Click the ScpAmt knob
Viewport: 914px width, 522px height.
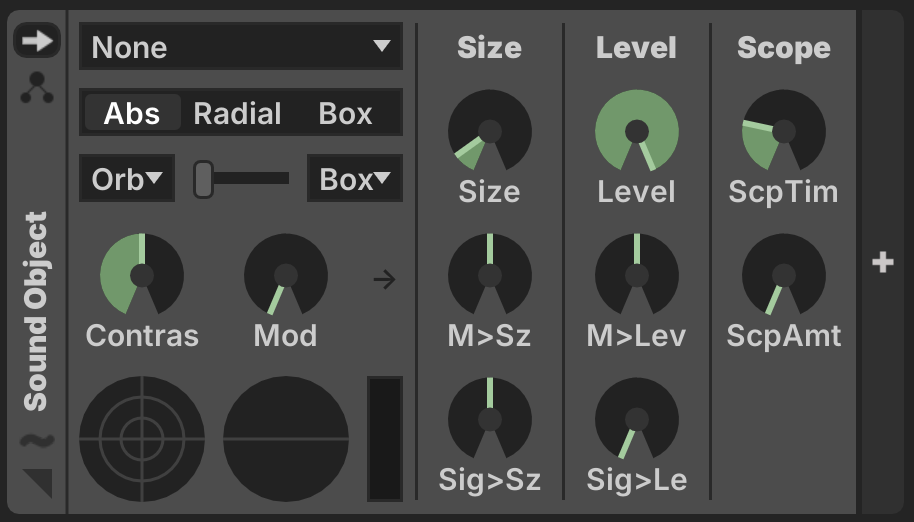783,274
